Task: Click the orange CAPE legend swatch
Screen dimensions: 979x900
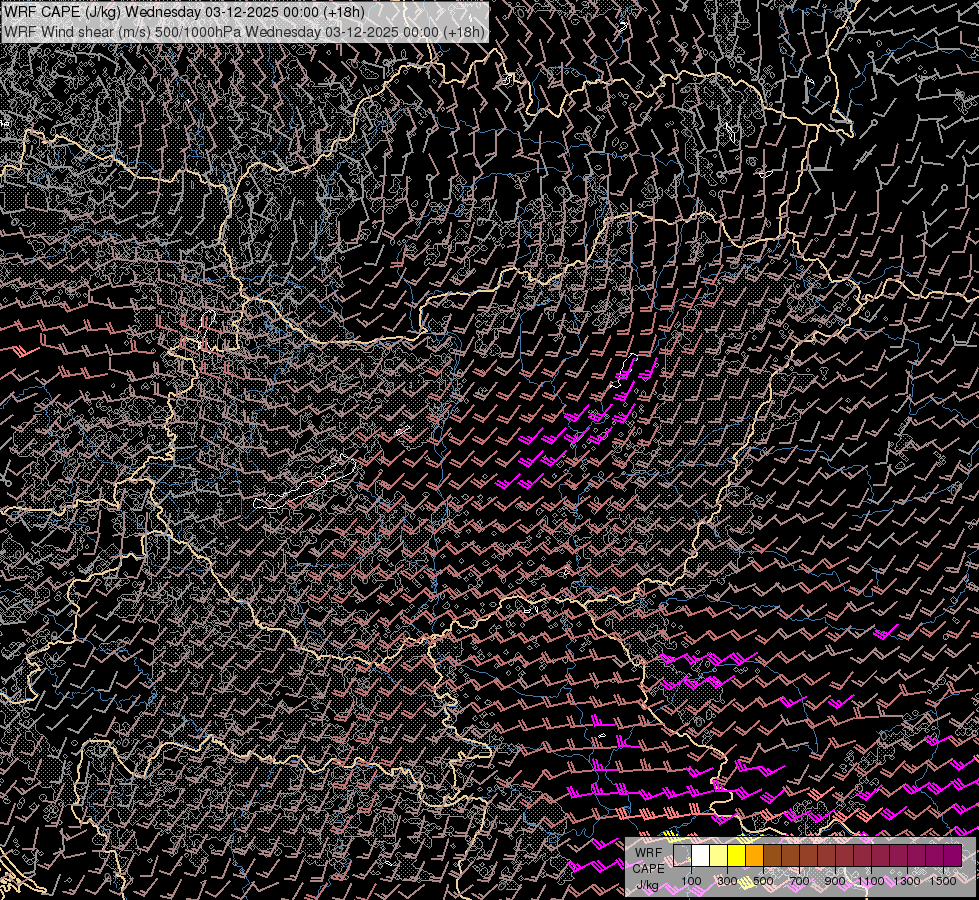Action: point(755,856)
